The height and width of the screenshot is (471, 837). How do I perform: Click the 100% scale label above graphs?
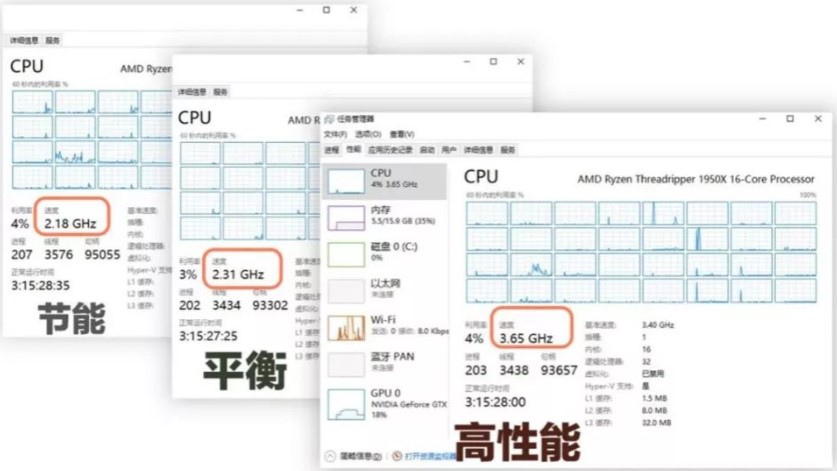808,195
